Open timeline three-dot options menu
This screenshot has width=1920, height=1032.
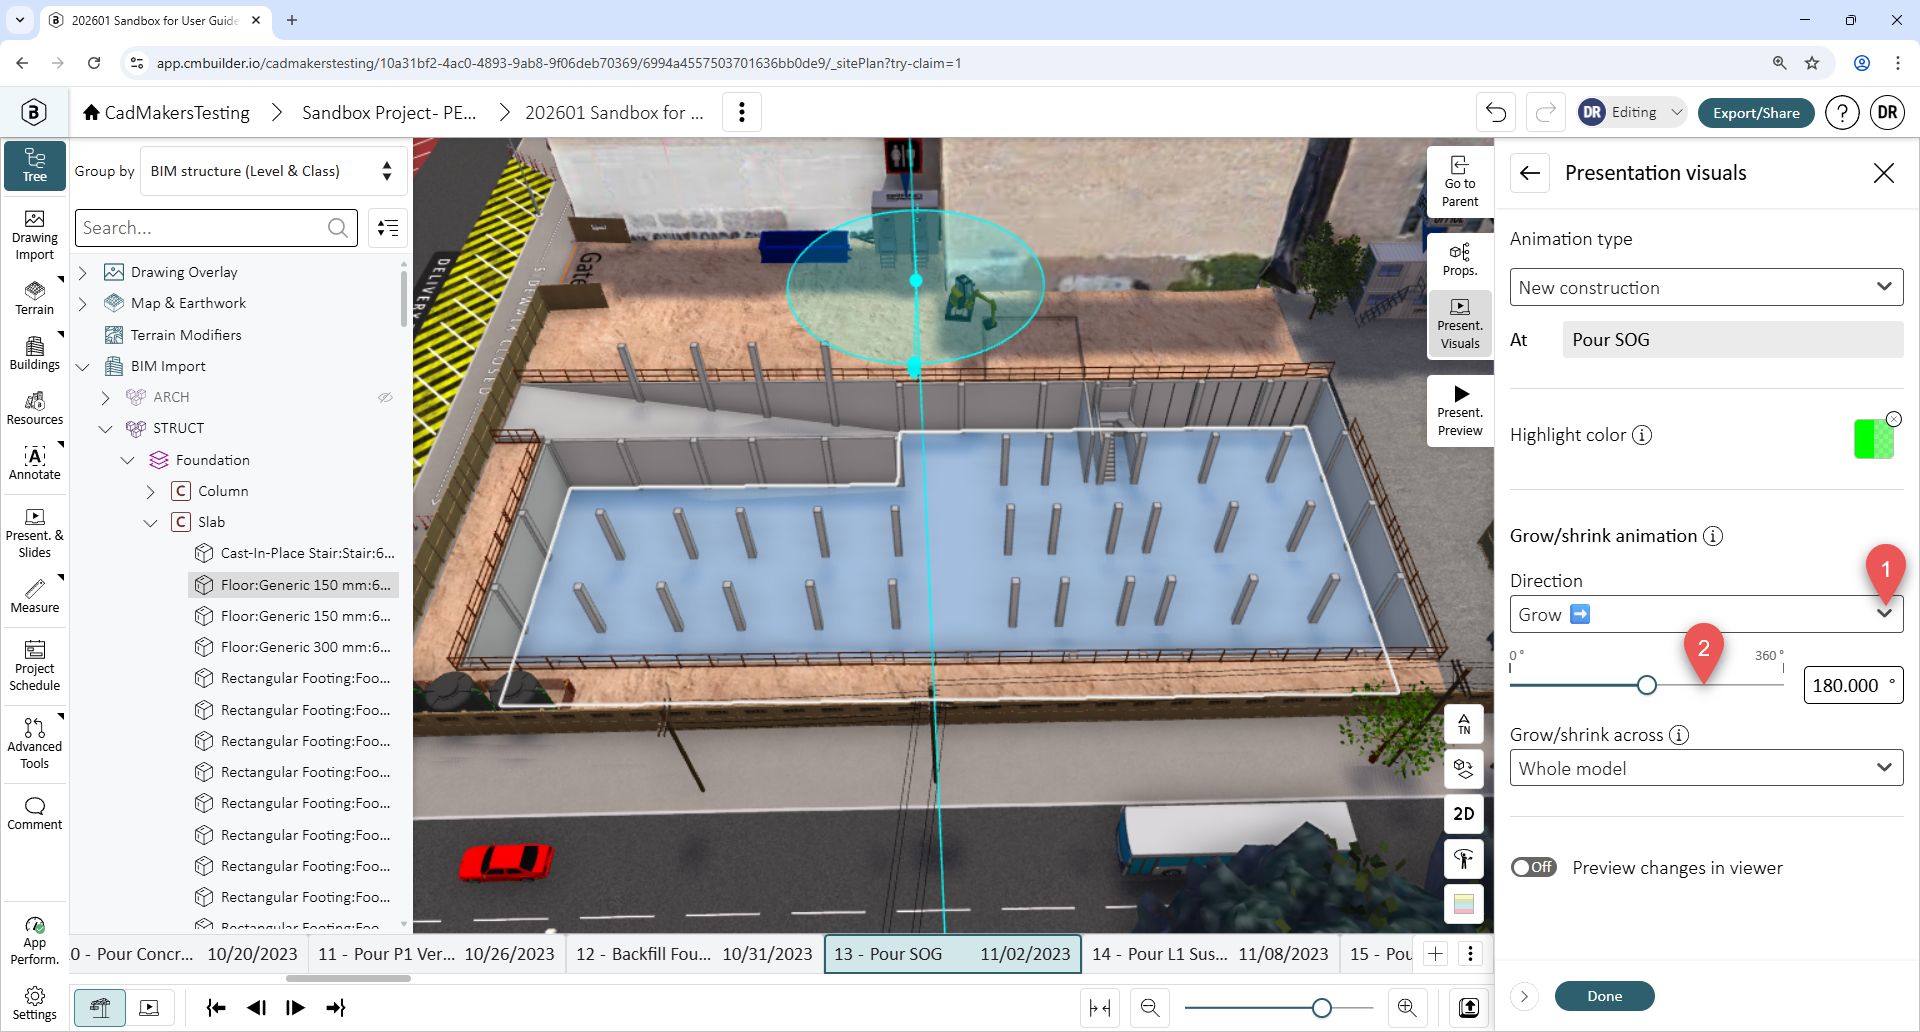(1470, 954)
